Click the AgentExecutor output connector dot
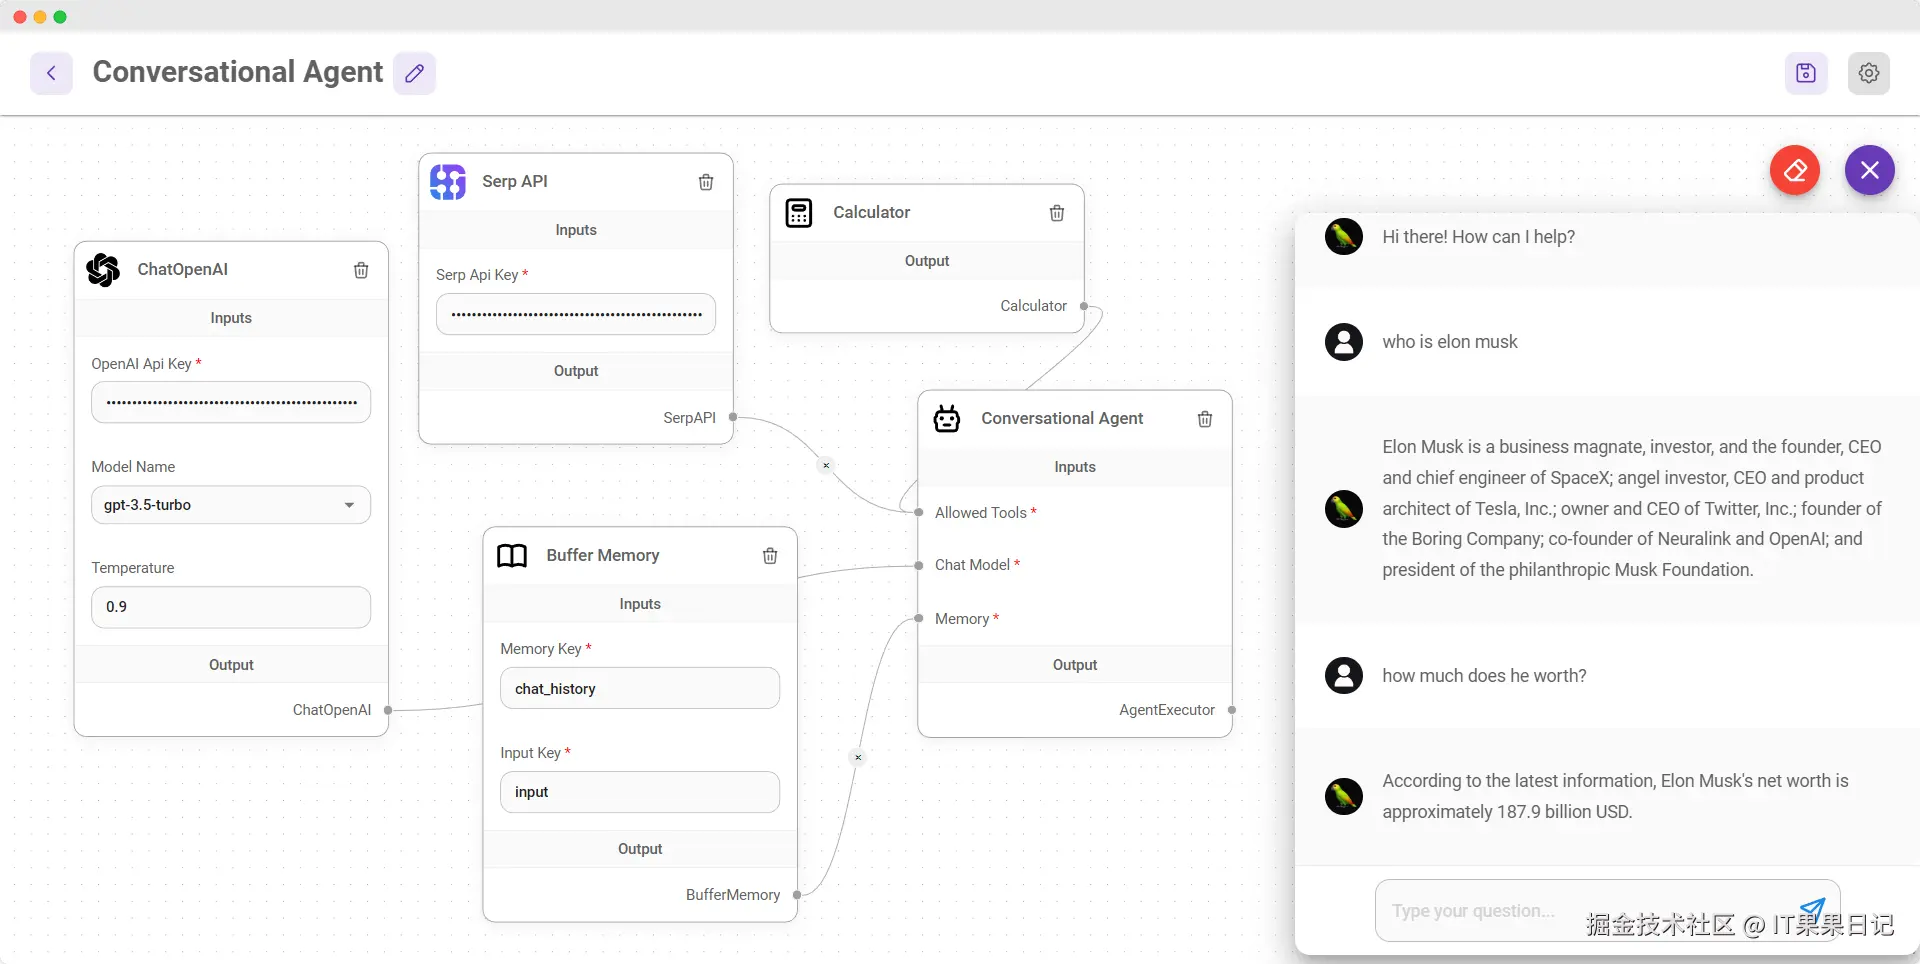This screenshot has width=1920, height=964. 1232,710
